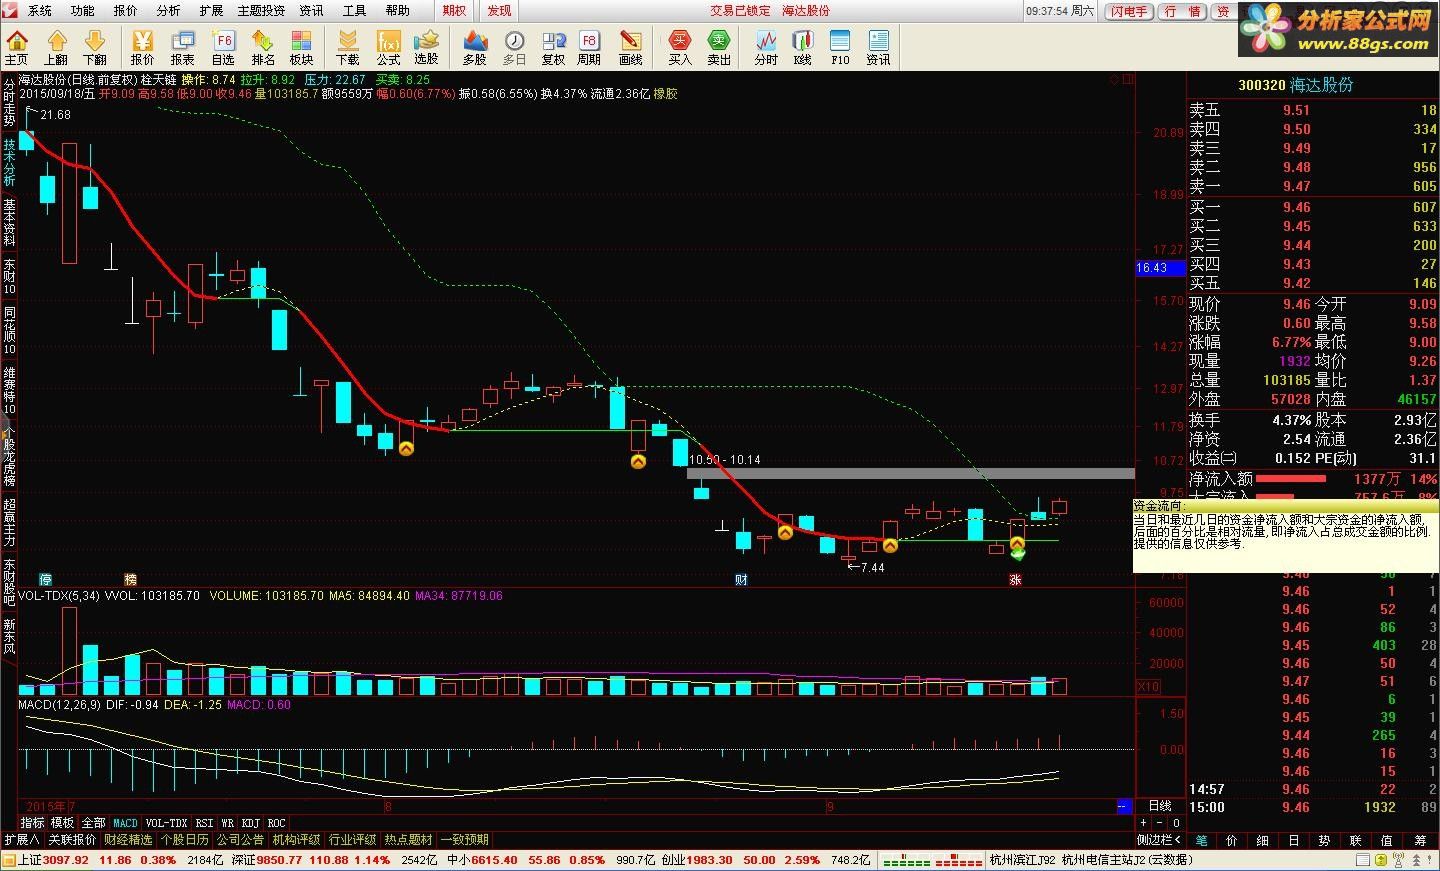Open the 报价 quotes toolbar icon

(143, 47)
